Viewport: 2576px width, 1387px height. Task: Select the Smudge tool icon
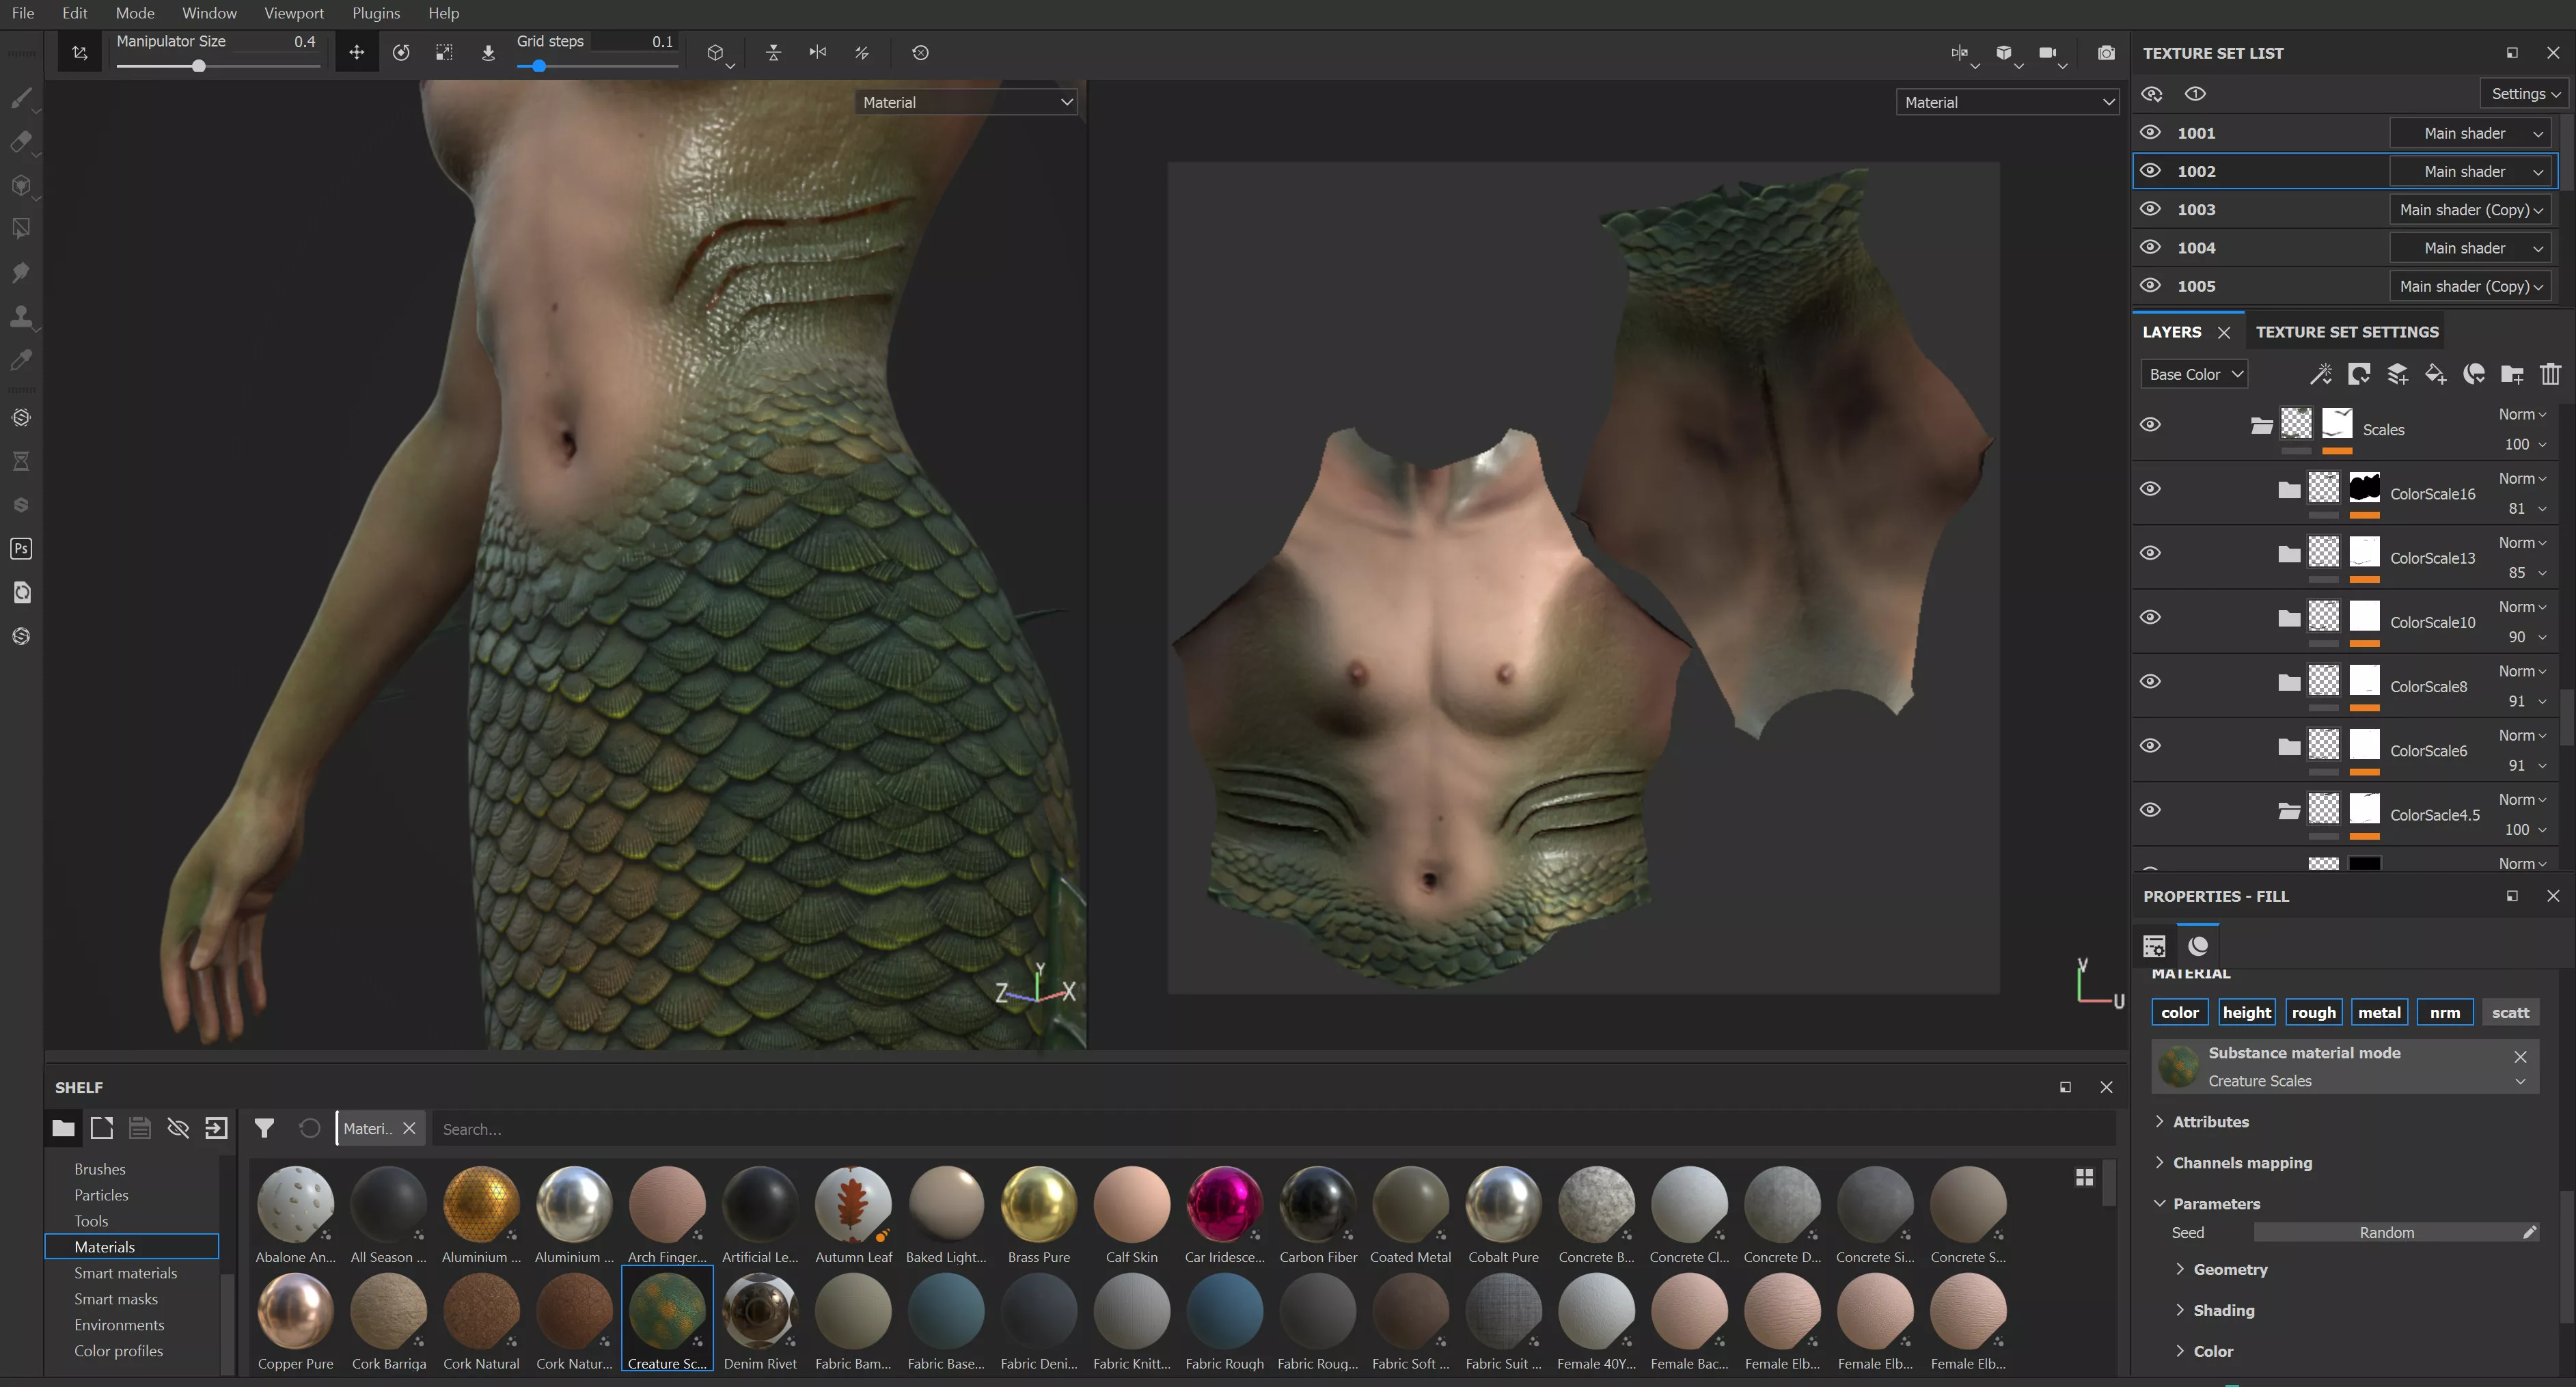(x=21, y=272)
